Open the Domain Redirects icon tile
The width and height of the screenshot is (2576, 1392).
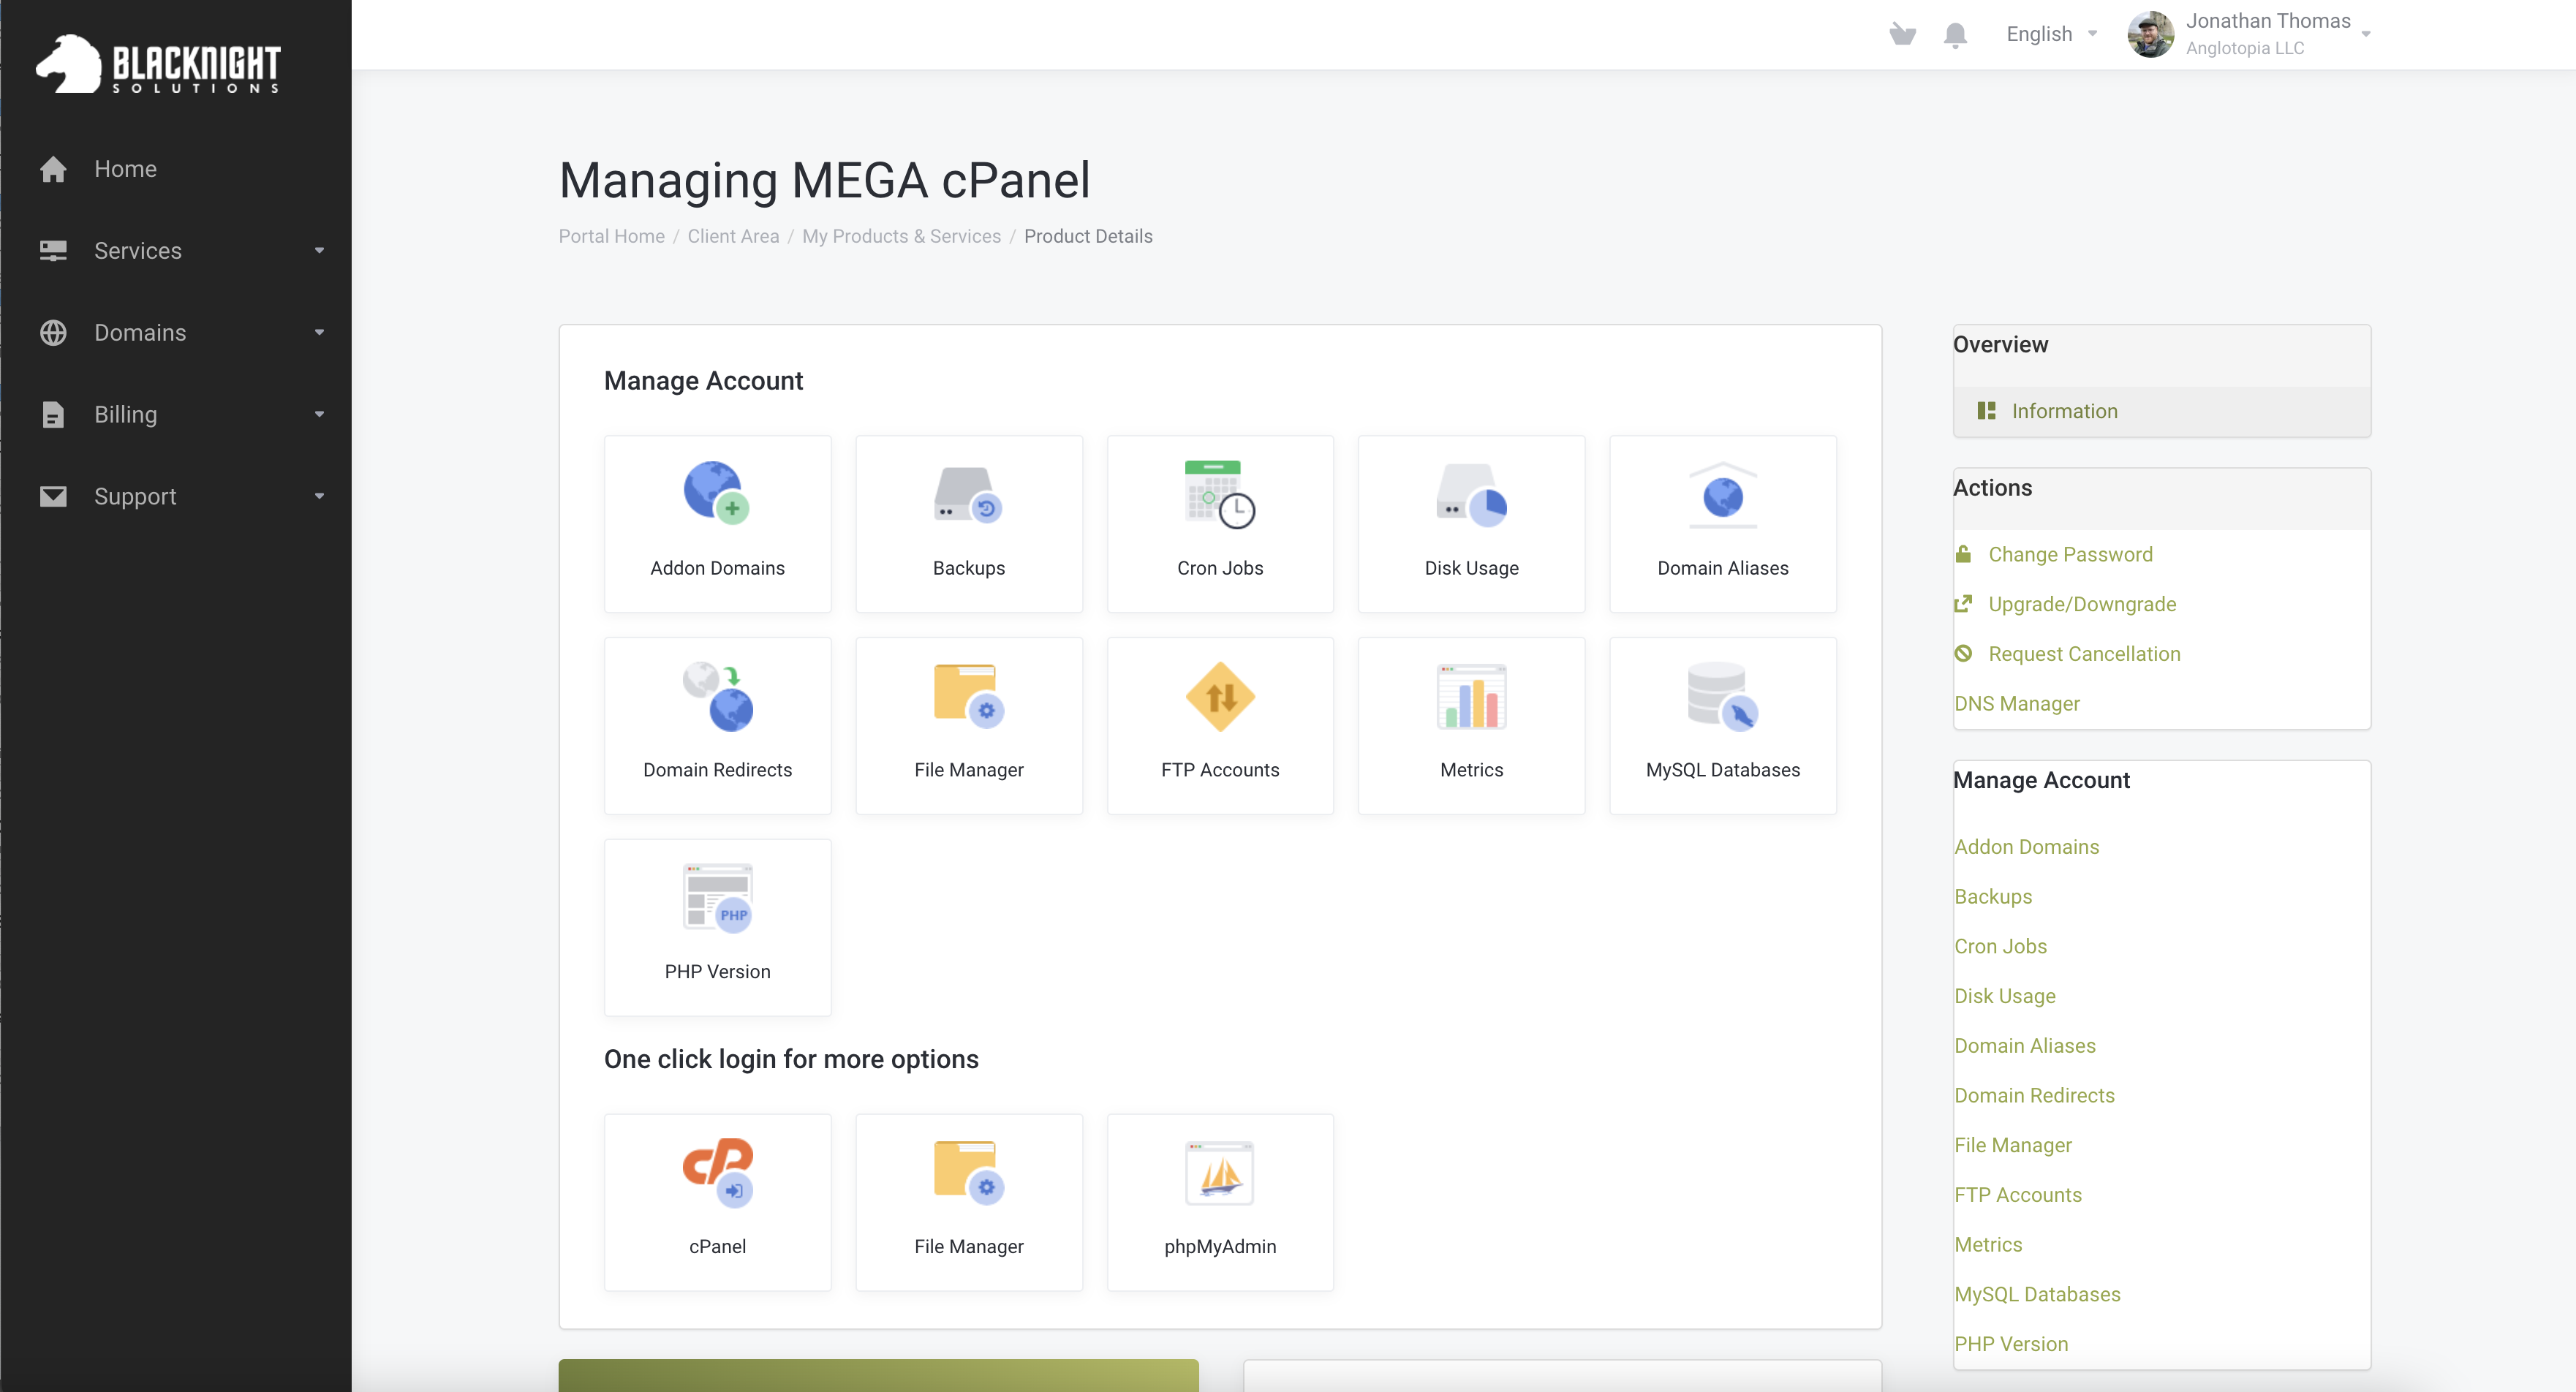717,725
